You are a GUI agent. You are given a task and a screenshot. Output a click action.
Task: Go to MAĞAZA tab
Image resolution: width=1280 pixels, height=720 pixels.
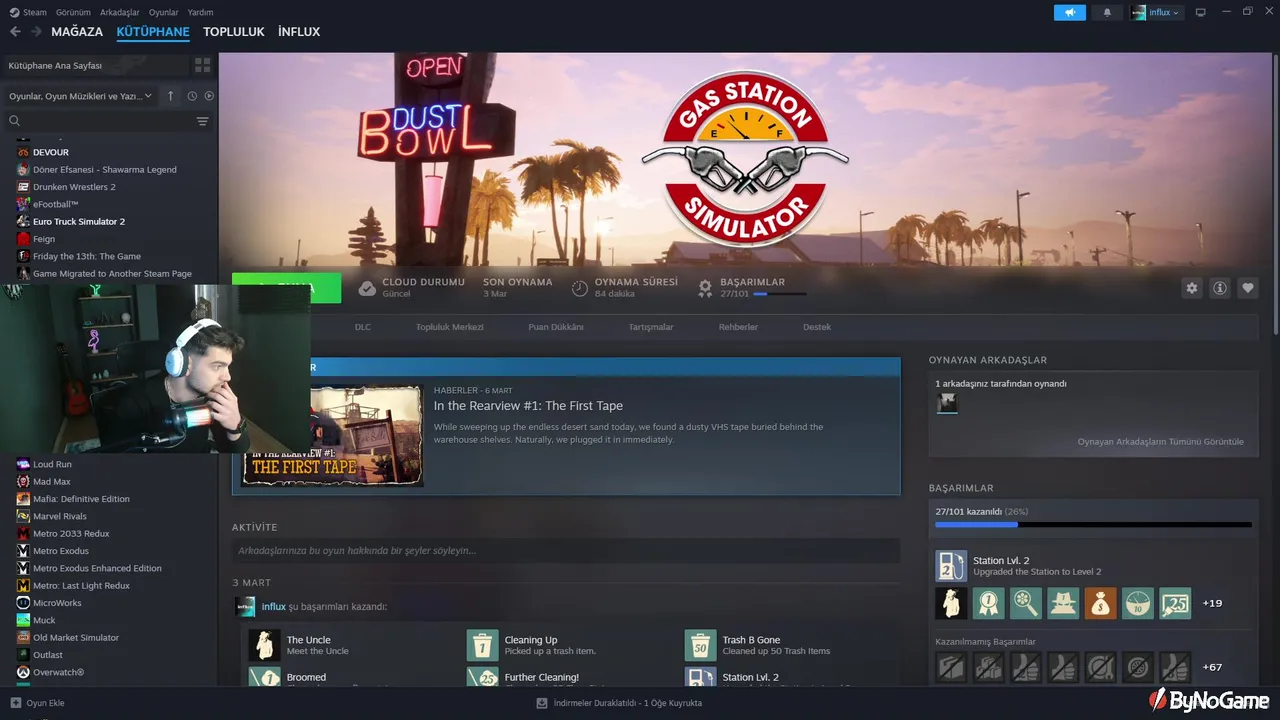(77, 32)
